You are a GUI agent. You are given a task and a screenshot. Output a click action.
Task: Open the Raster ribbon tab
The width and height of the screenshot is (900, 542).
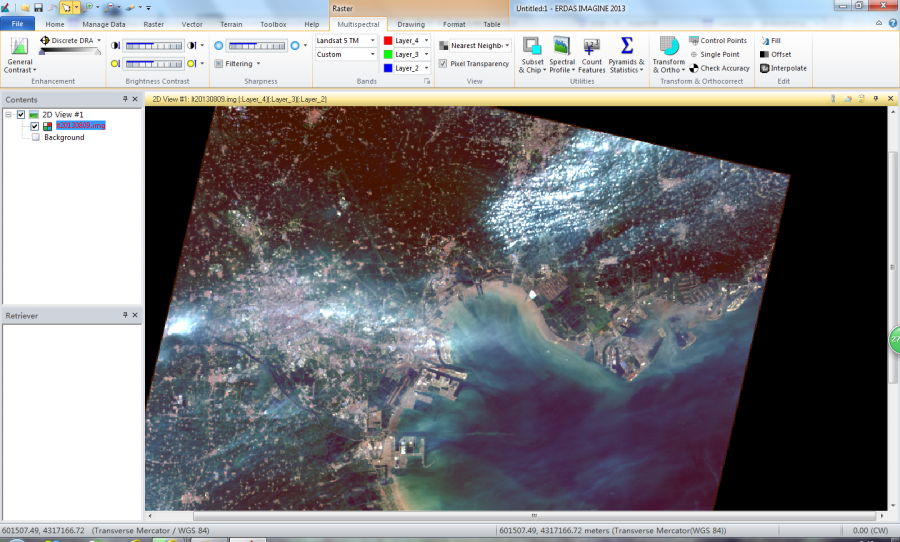point(153,24)
